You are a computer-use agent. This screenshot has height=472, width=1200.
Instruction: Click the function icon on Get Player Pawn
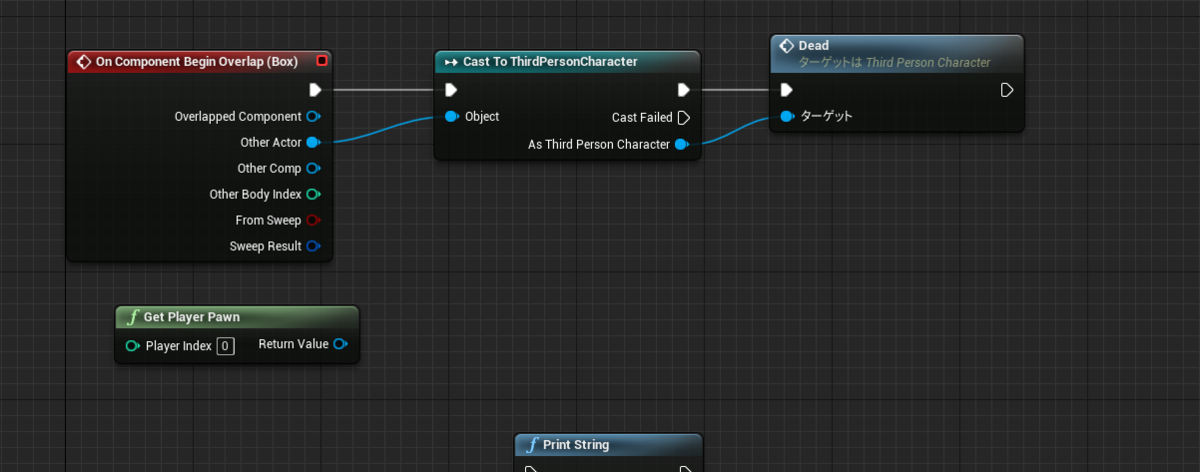(x=133, y=317)
